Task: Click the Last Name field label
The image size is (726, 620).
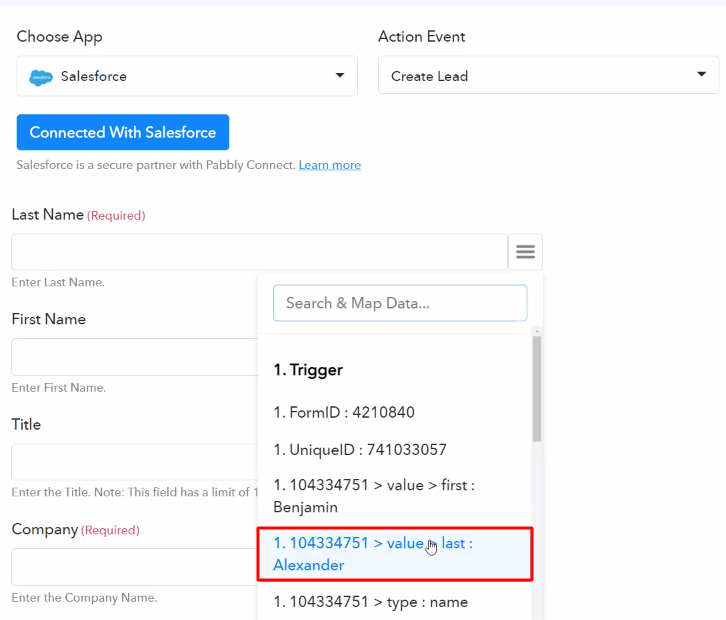Action: (48, 215)
